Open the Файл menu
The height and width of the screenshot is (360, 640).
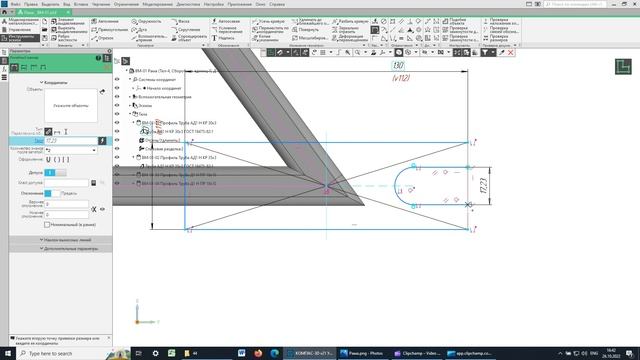pos(16,4)
